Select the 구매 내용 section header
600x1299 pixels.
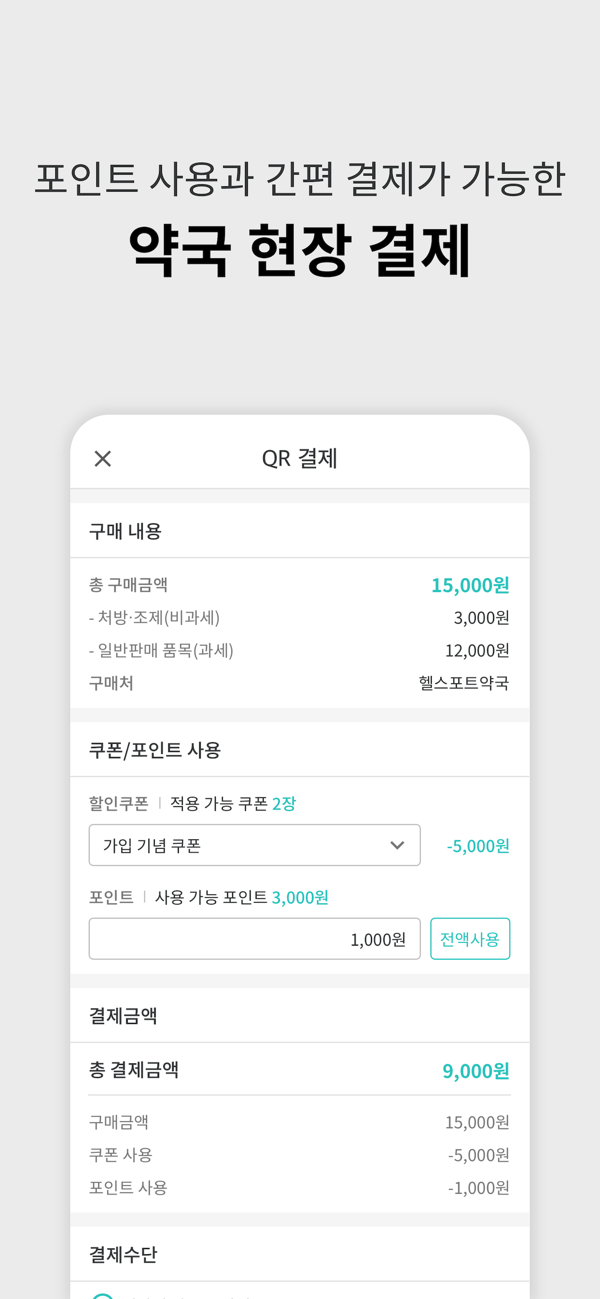(125, 531)
